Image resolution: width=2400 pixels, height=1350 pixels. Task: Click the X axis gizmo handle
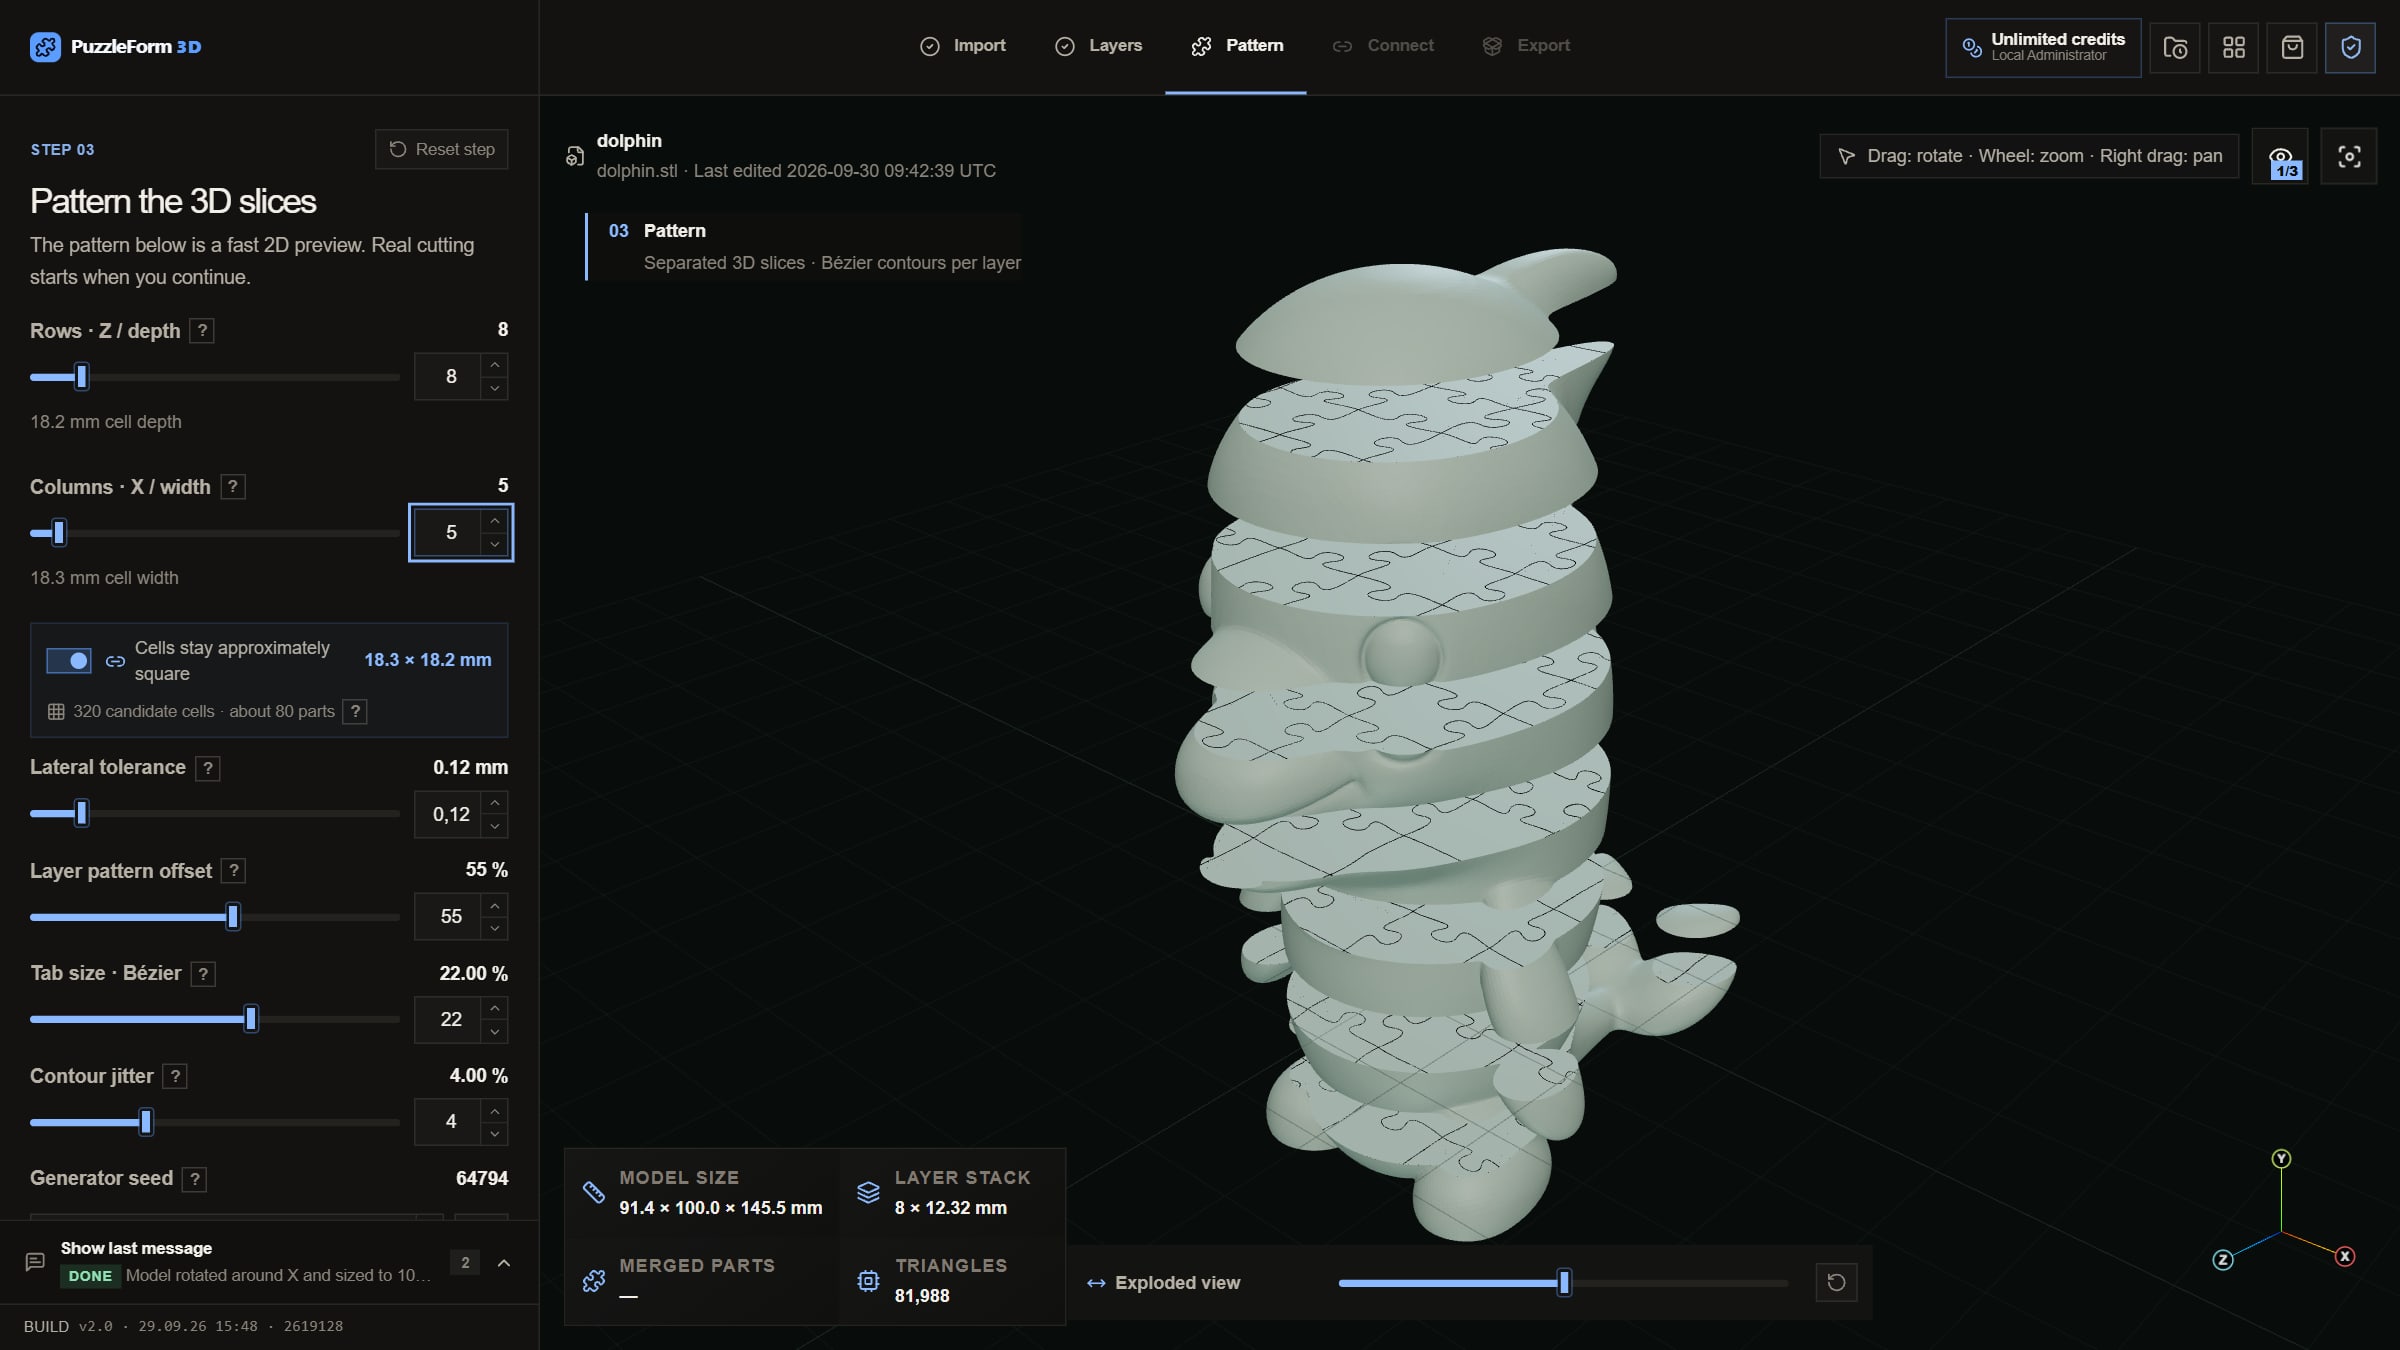2345,1256
